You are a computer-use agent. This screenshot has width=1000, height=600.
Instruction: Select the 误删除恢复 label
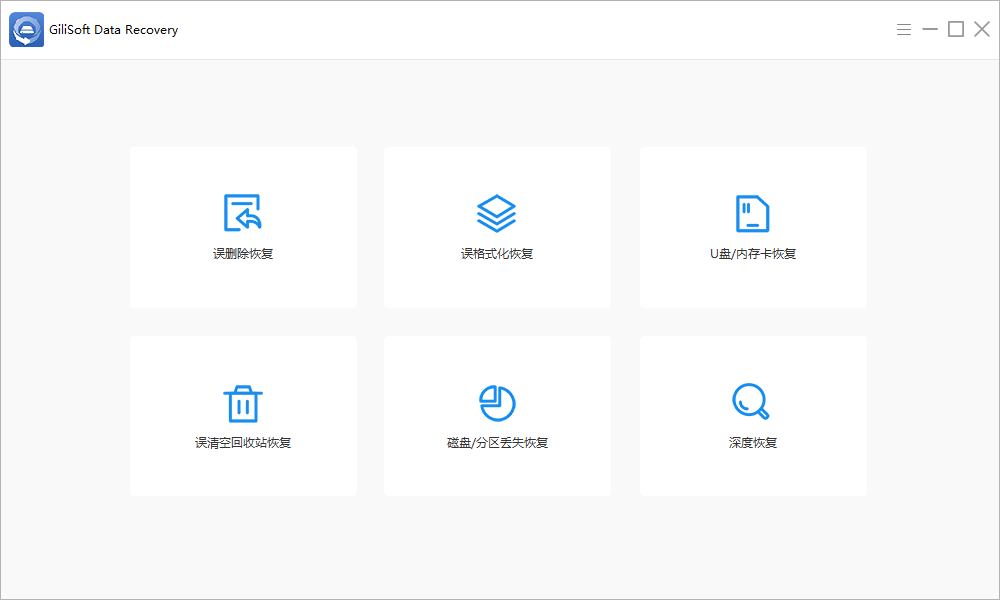pos(243,254)
